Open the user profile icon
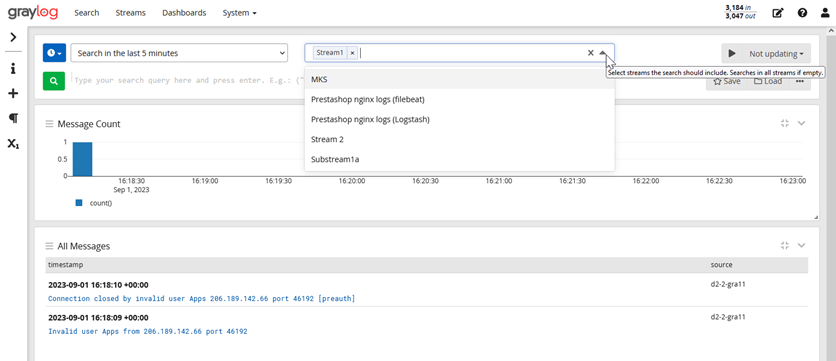The height and width of the screenshot is (361, 836). [x=825, y=13]
